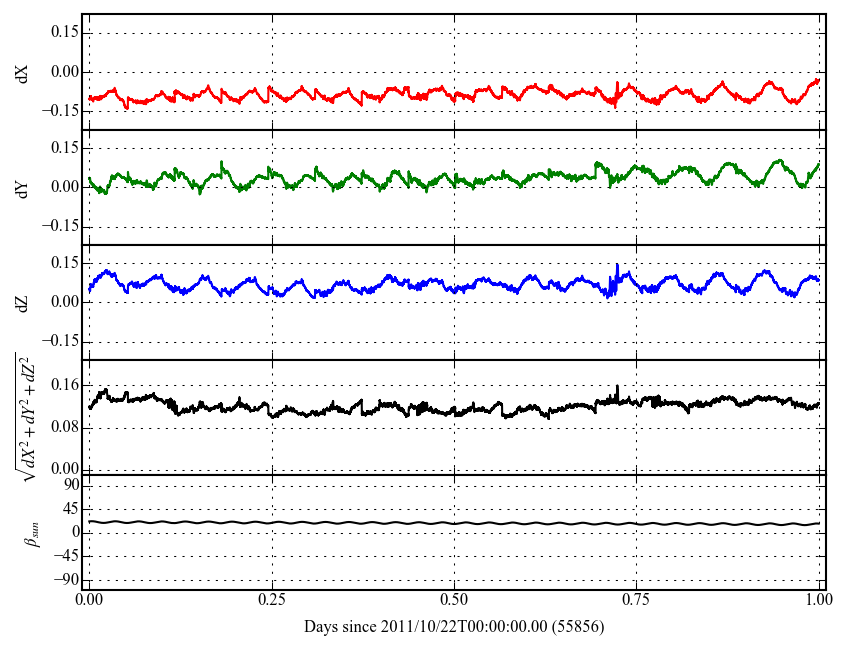The width and height of the screenshot is (848, 650).
Task: Click the 0.25 x-axis tick label
Action: click(271, 600)
